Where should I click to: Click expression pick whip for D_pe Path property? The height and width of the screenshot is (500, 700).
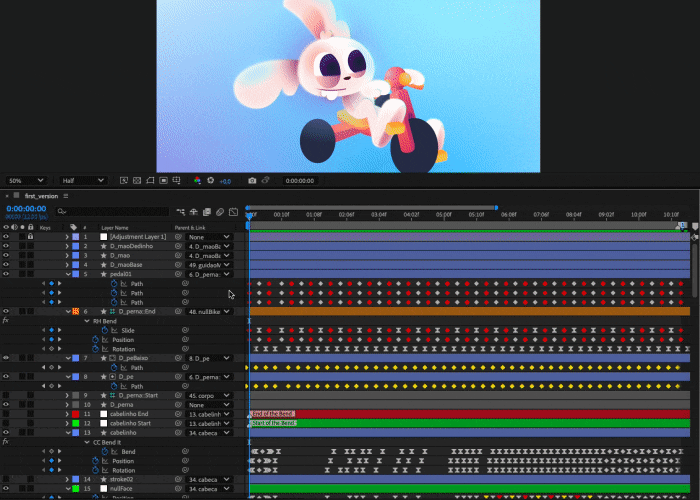185,386
